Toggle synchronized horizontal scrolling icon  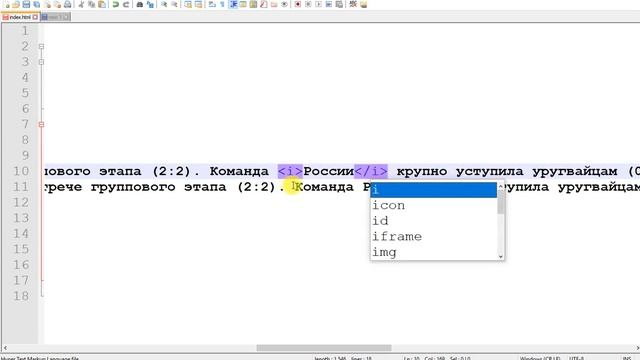pyautogui.click(x=198, y=4)
